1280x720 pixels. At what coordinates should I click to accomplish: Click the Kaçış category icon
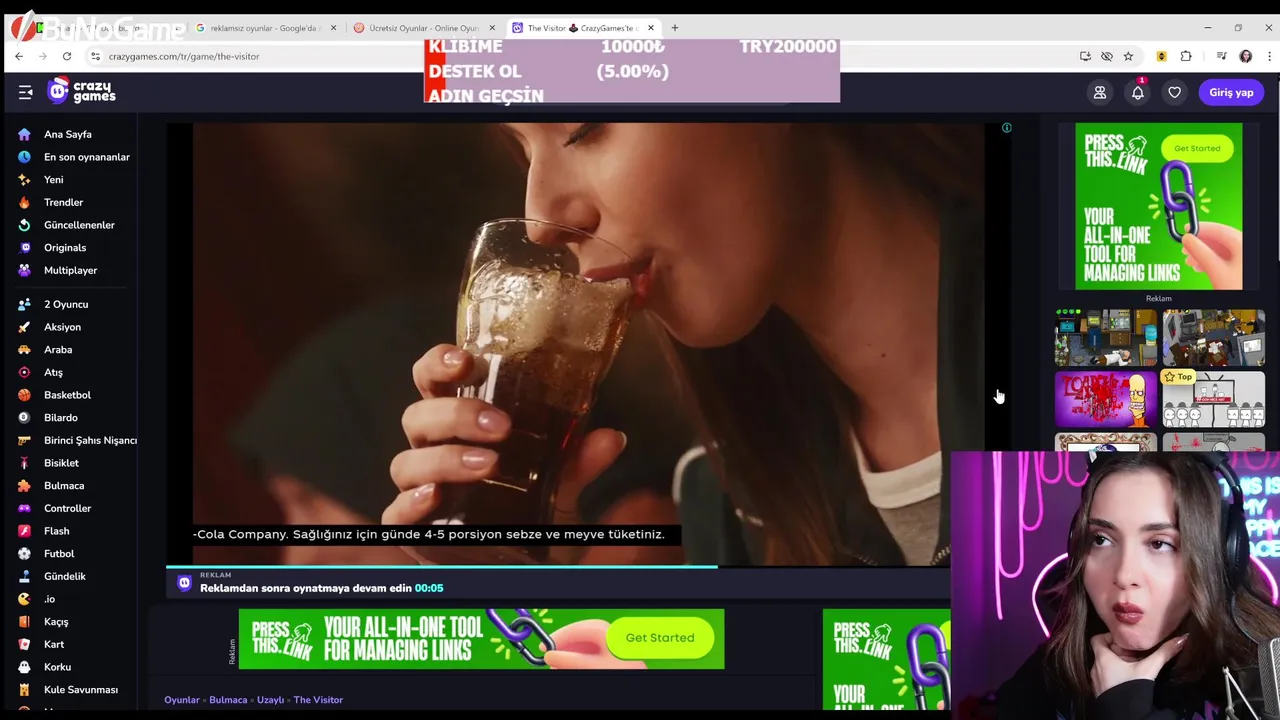pyautogui.click(x=24, y=622)
